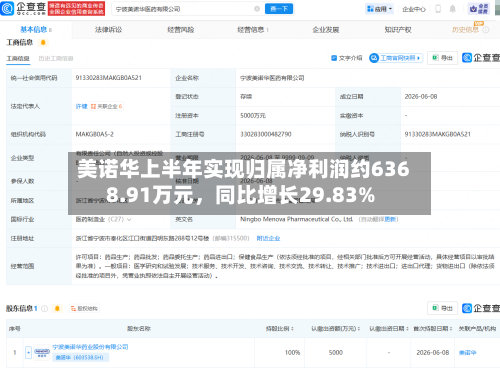
Task: Open stock tag 美诺华 (603538.SH)
Action: click(81, 357)
